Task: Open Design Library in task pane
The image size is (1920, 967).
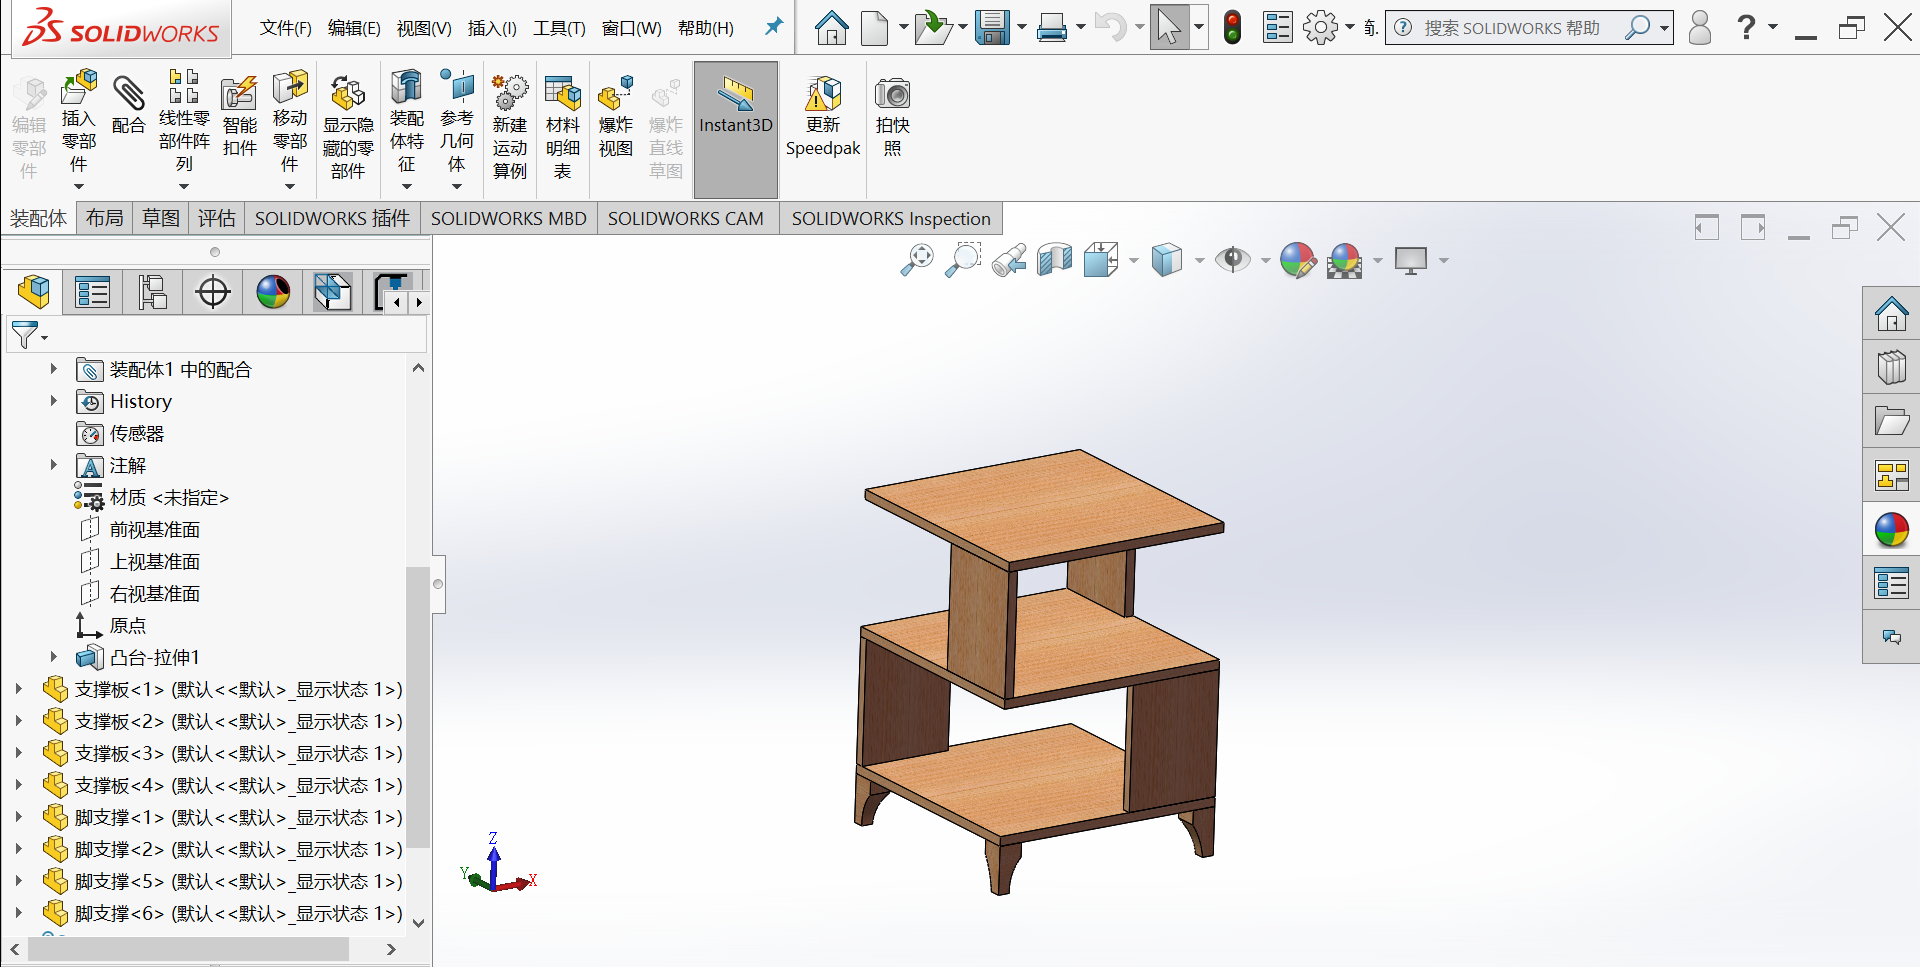Action: (1891, 368)
